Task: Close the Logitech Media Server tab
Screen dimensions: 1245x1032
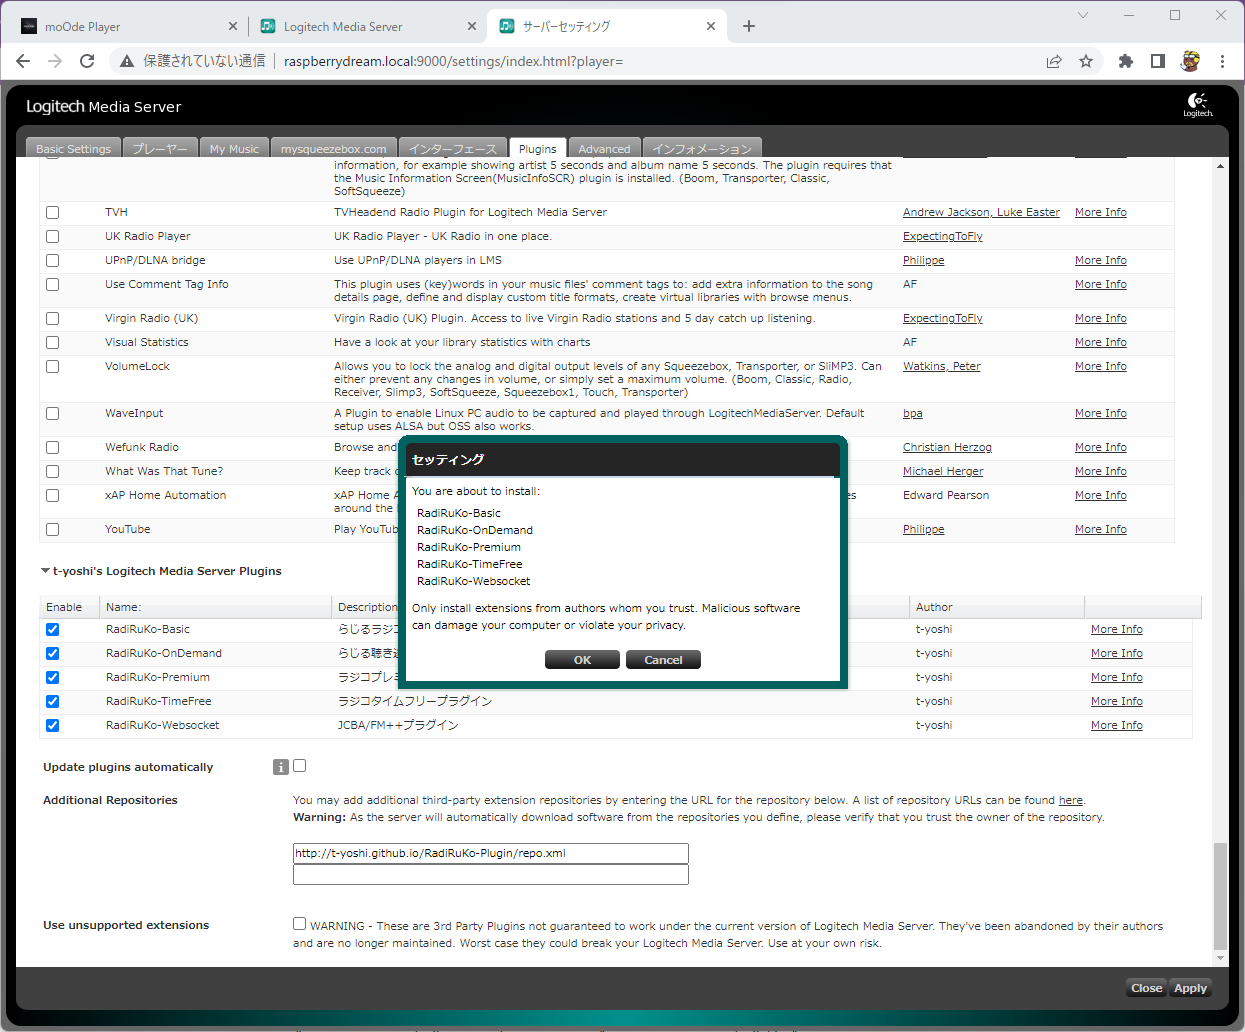Action: click(x=472, y=26)
